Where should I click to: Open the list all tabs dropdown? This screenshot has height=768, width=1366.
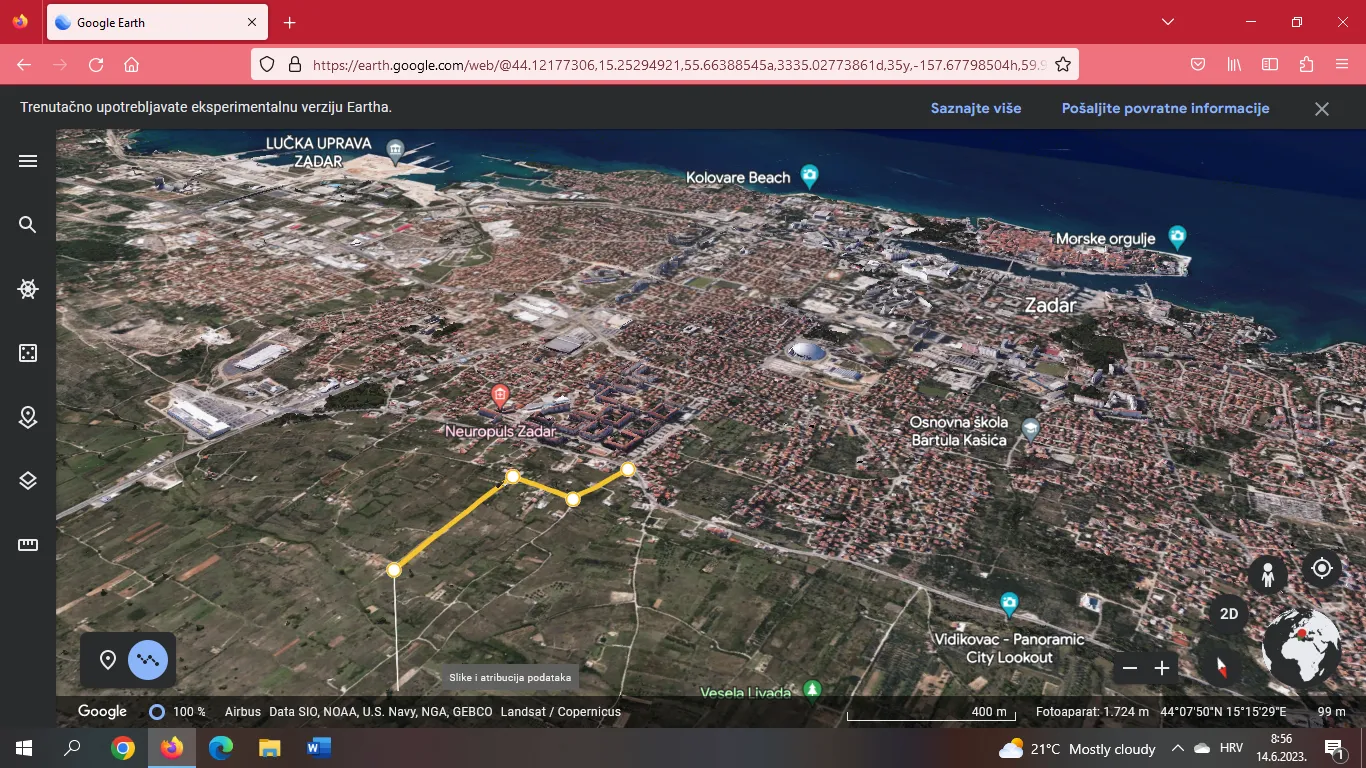pyautogui.click(x=1168, y=22)
